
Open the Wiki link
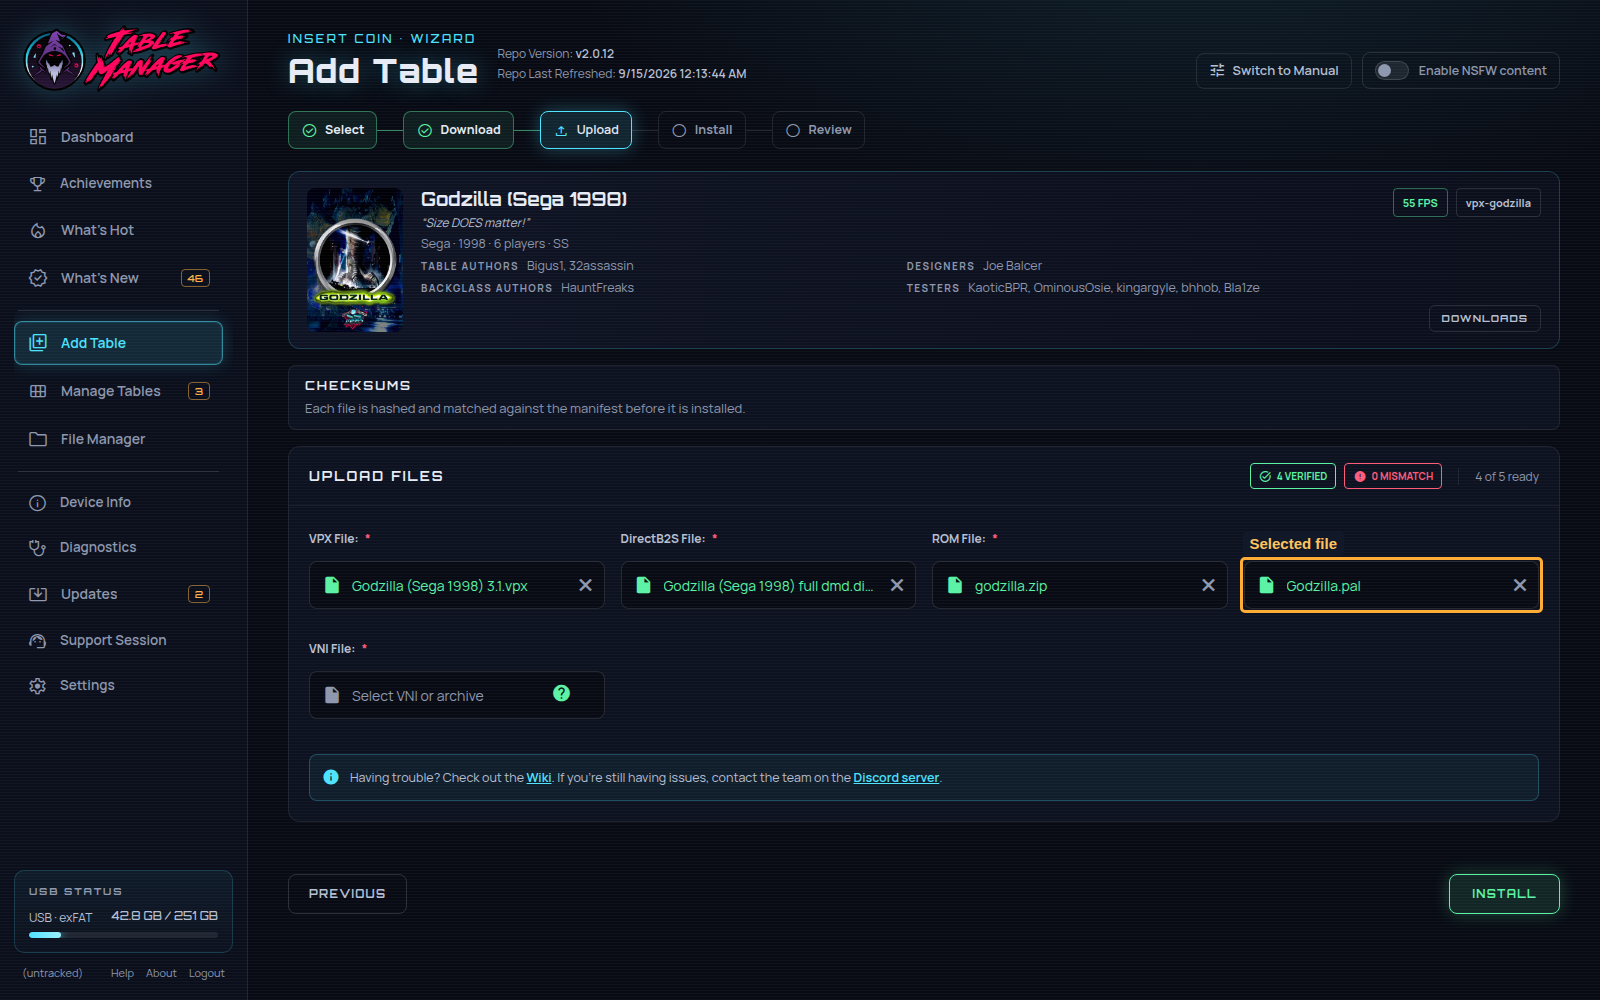pos(539,778)
